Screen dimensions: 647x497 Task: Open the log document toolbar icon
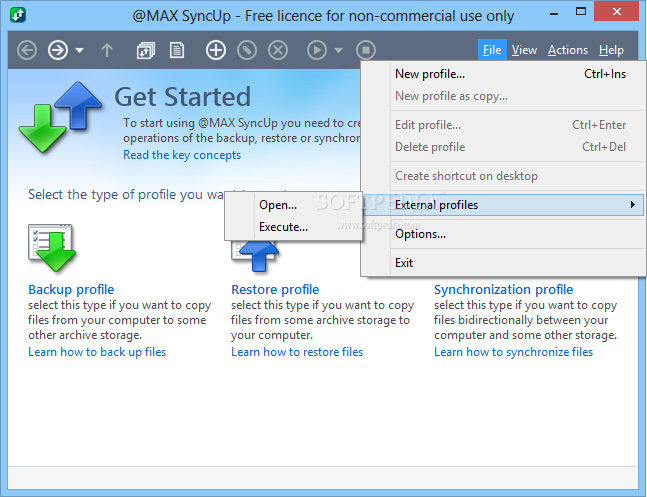[x=177, y=50]
